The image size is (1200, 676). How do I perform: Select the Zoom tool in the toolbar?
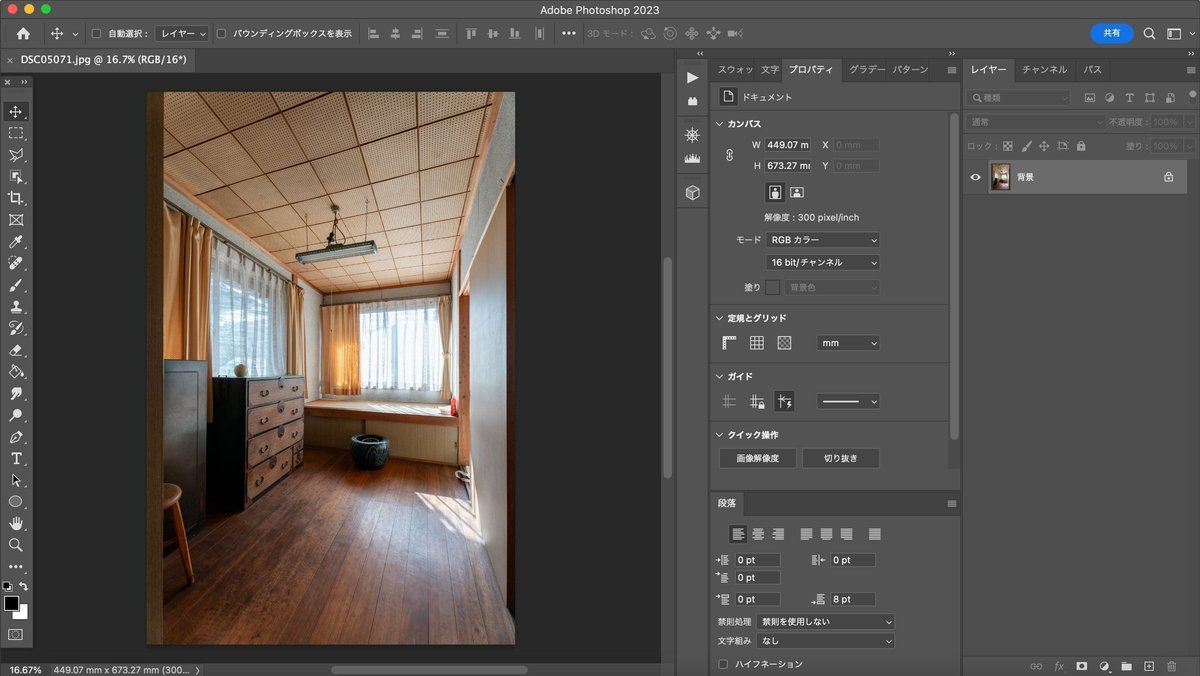click(x=16, y=545)
